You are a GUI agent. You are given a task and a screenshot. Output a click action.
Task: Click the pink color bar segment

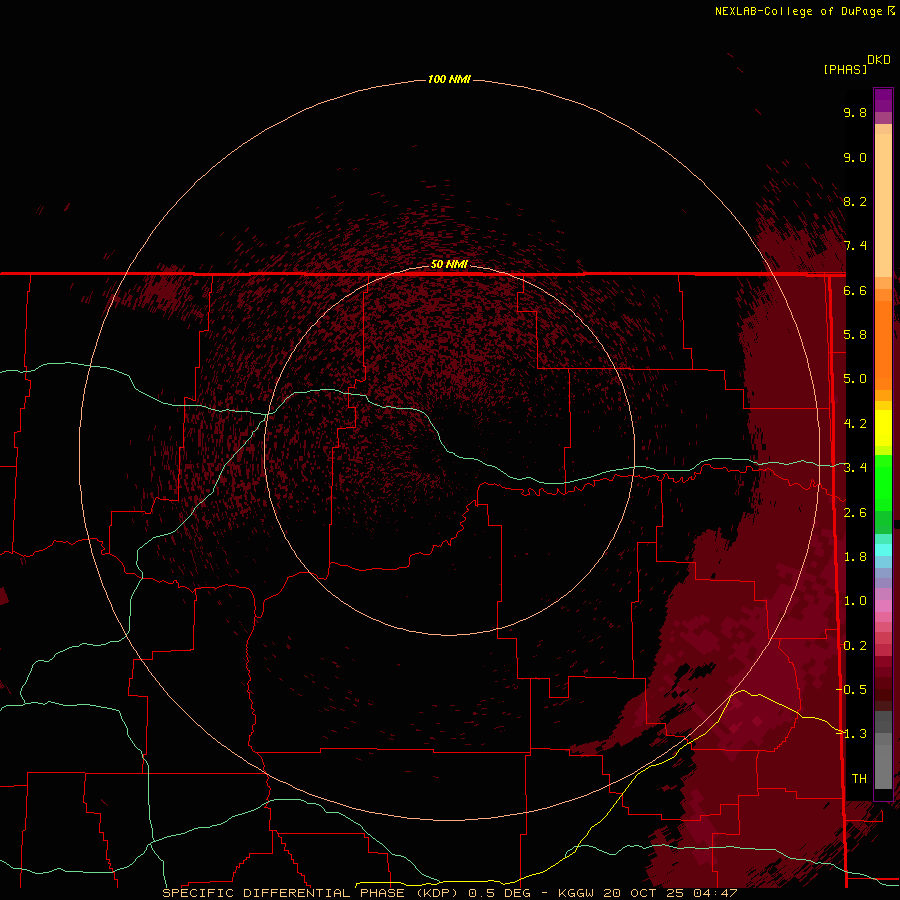[x=883, y=606]
